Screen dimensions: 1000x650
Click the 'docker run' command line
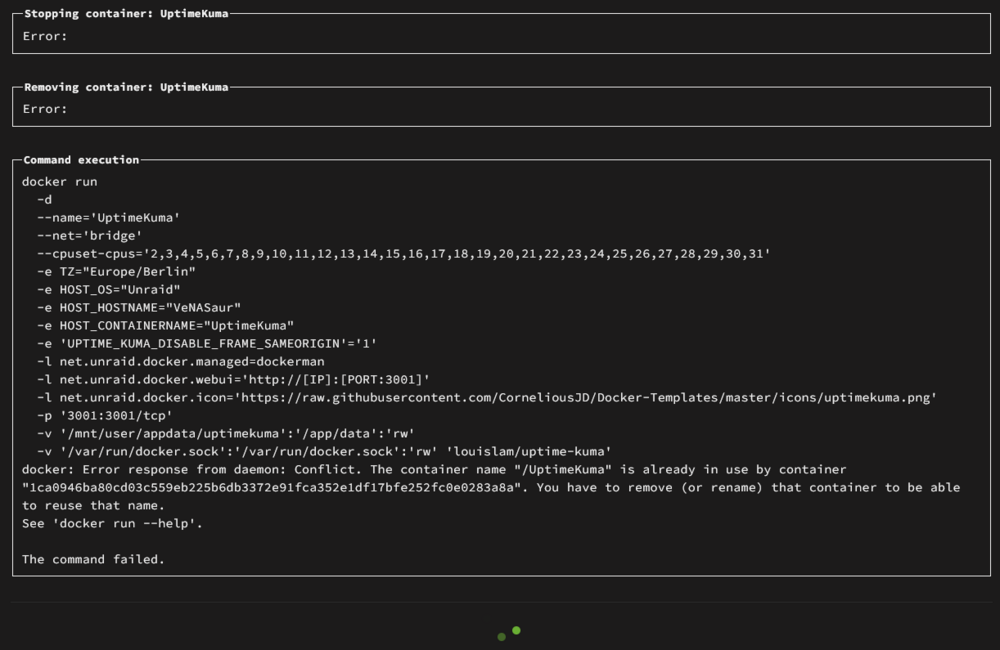coord(59,182)
